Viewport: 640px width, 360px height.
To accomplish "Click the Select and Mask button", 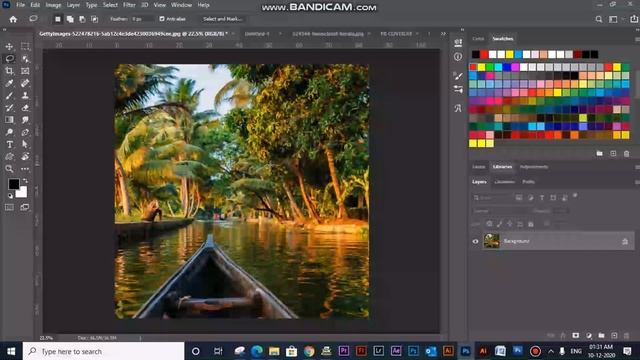I will pos(222,19).
